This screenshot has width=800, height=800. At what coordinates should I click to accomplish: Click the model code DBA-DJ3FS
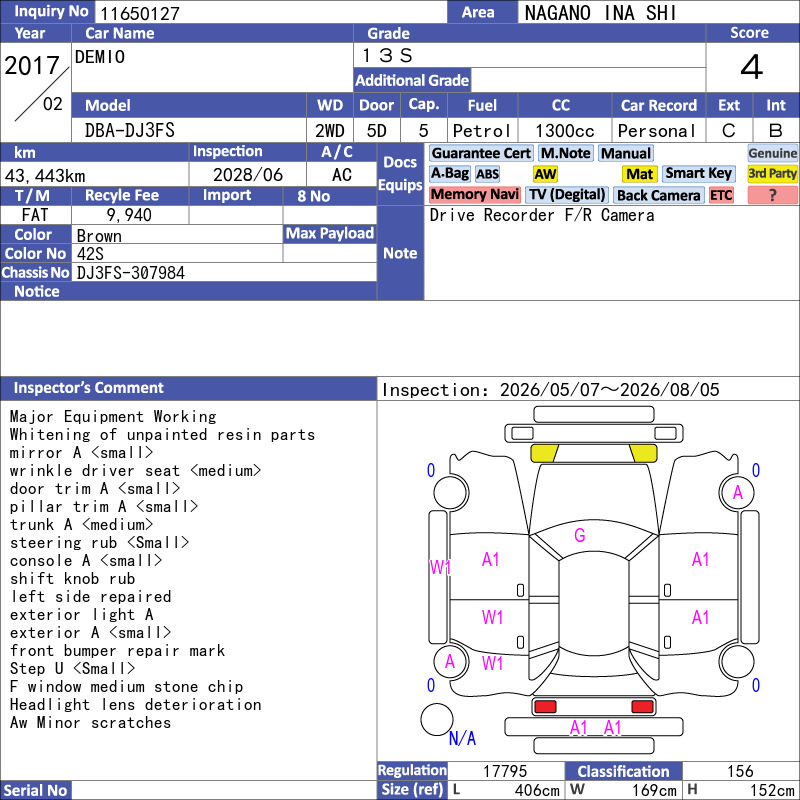click(x=130, y=131)
